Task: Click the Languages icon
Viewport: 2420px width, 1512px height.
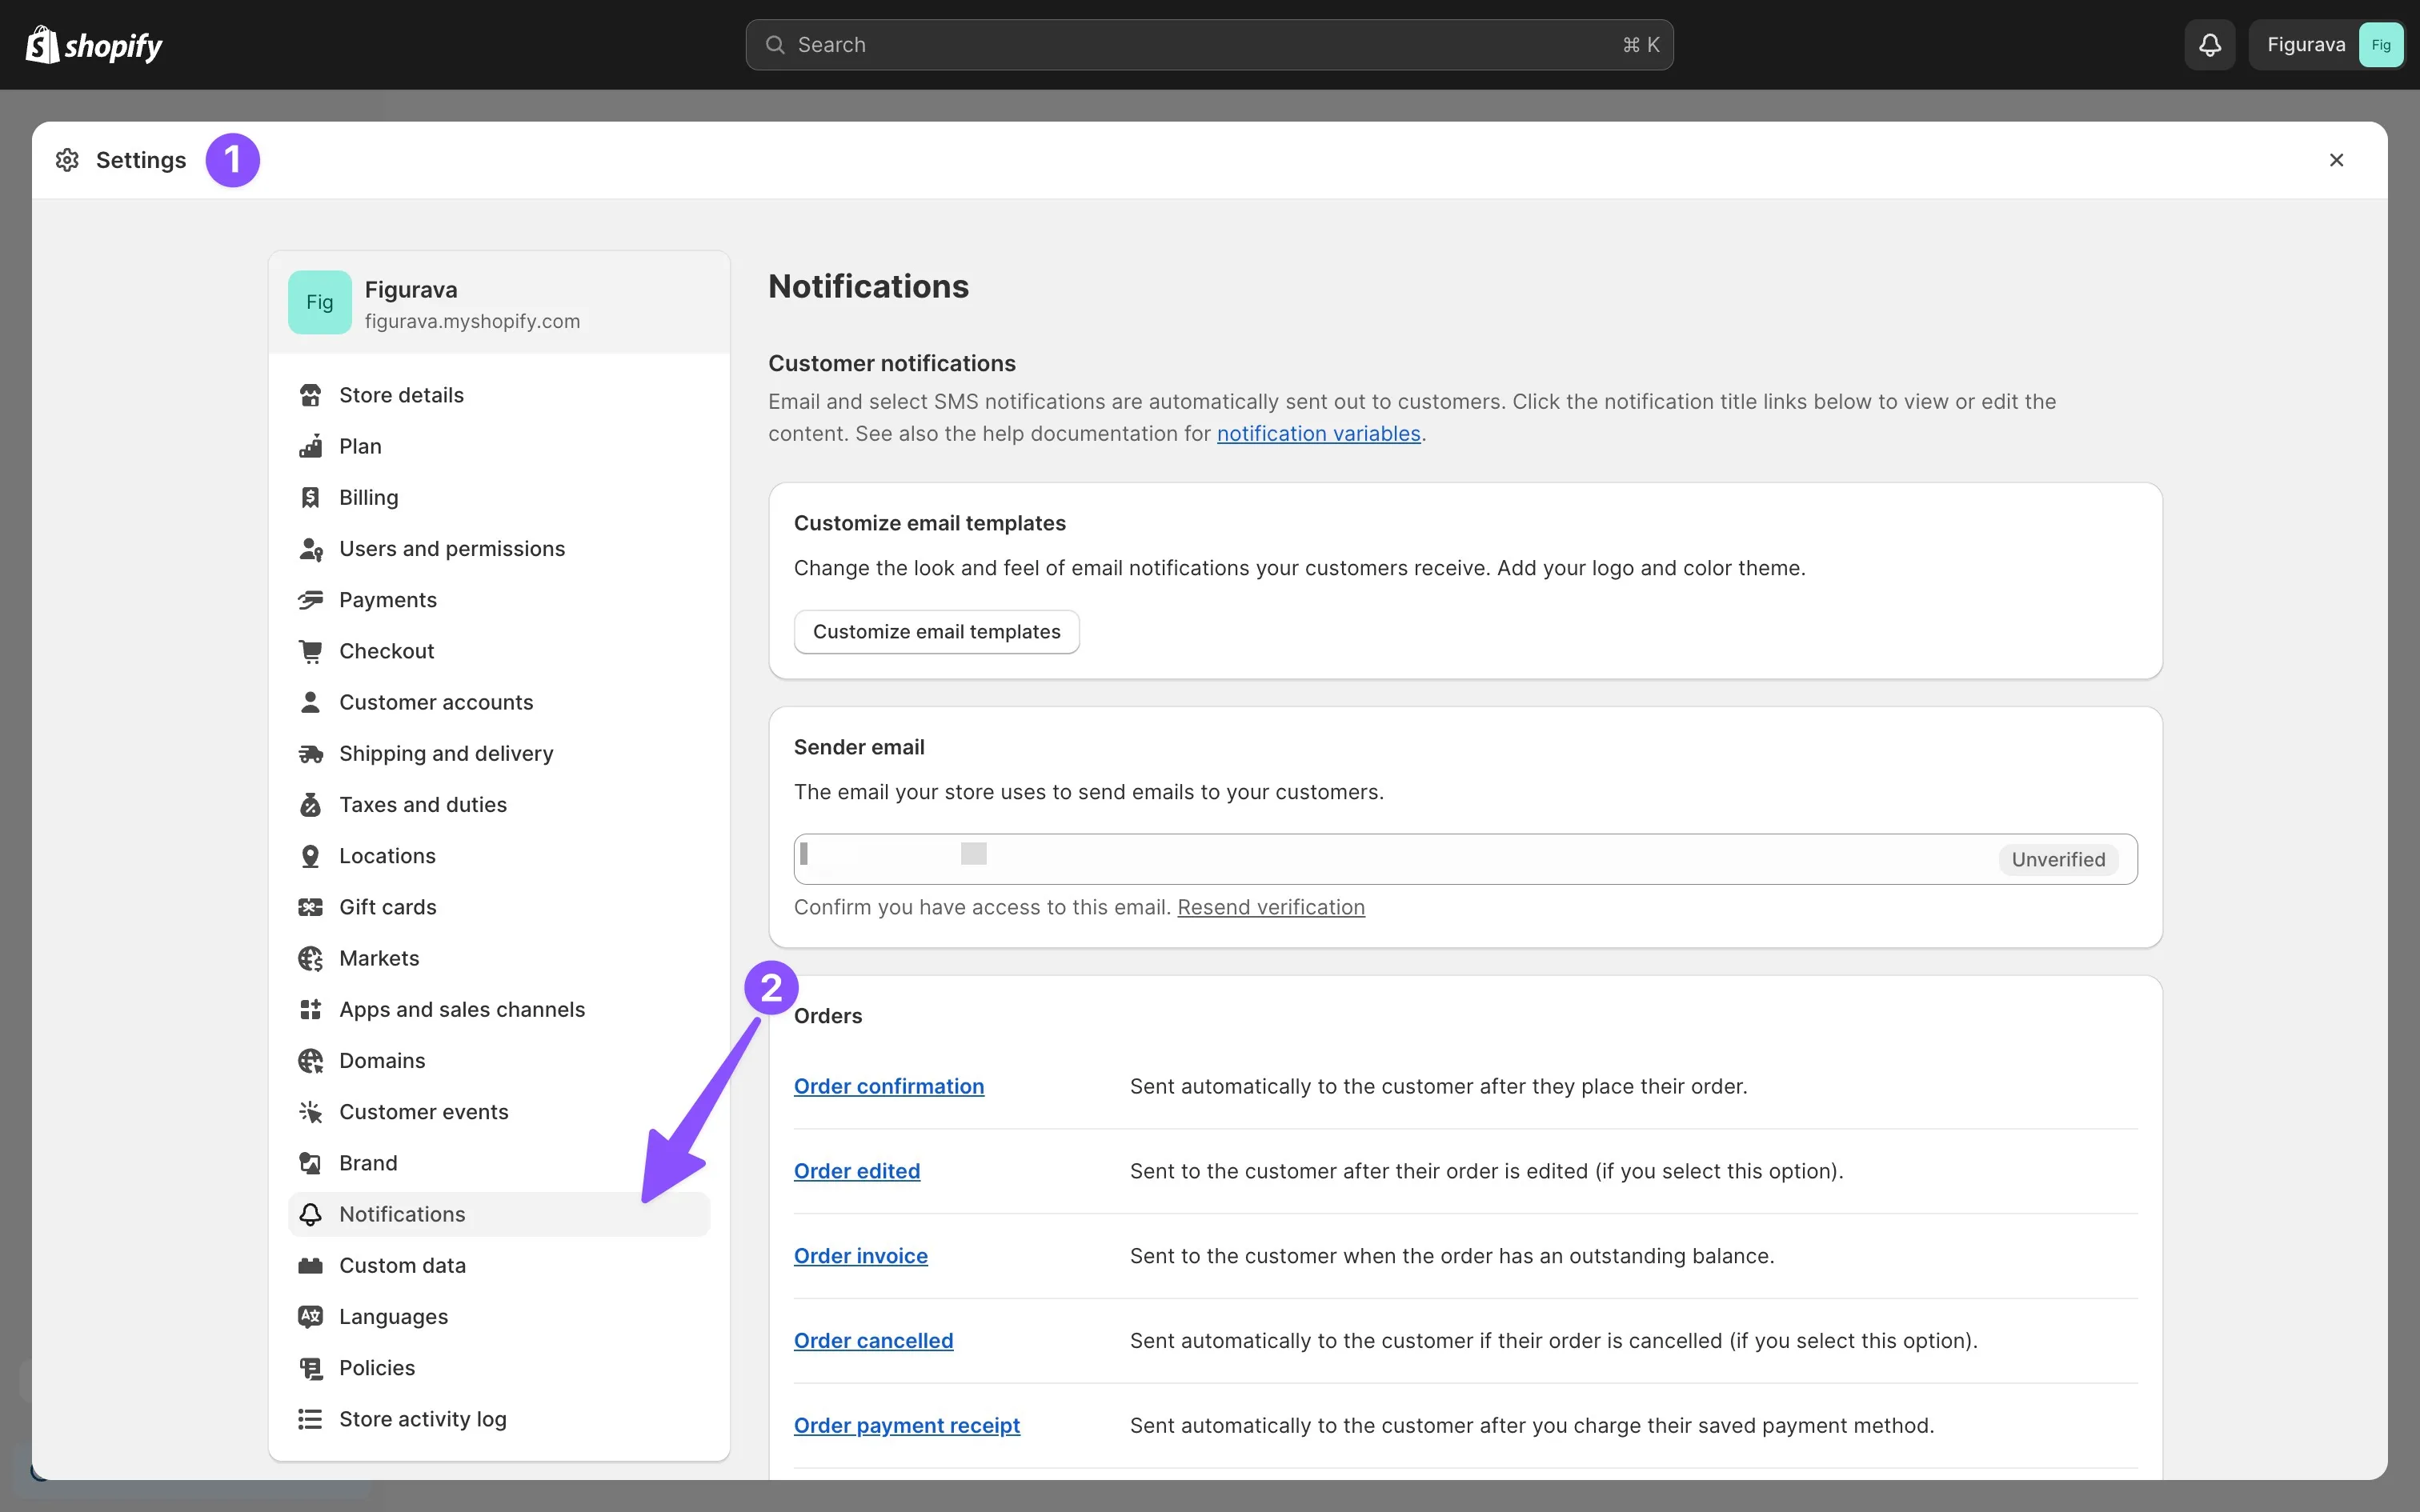Action: (310, 1317)
